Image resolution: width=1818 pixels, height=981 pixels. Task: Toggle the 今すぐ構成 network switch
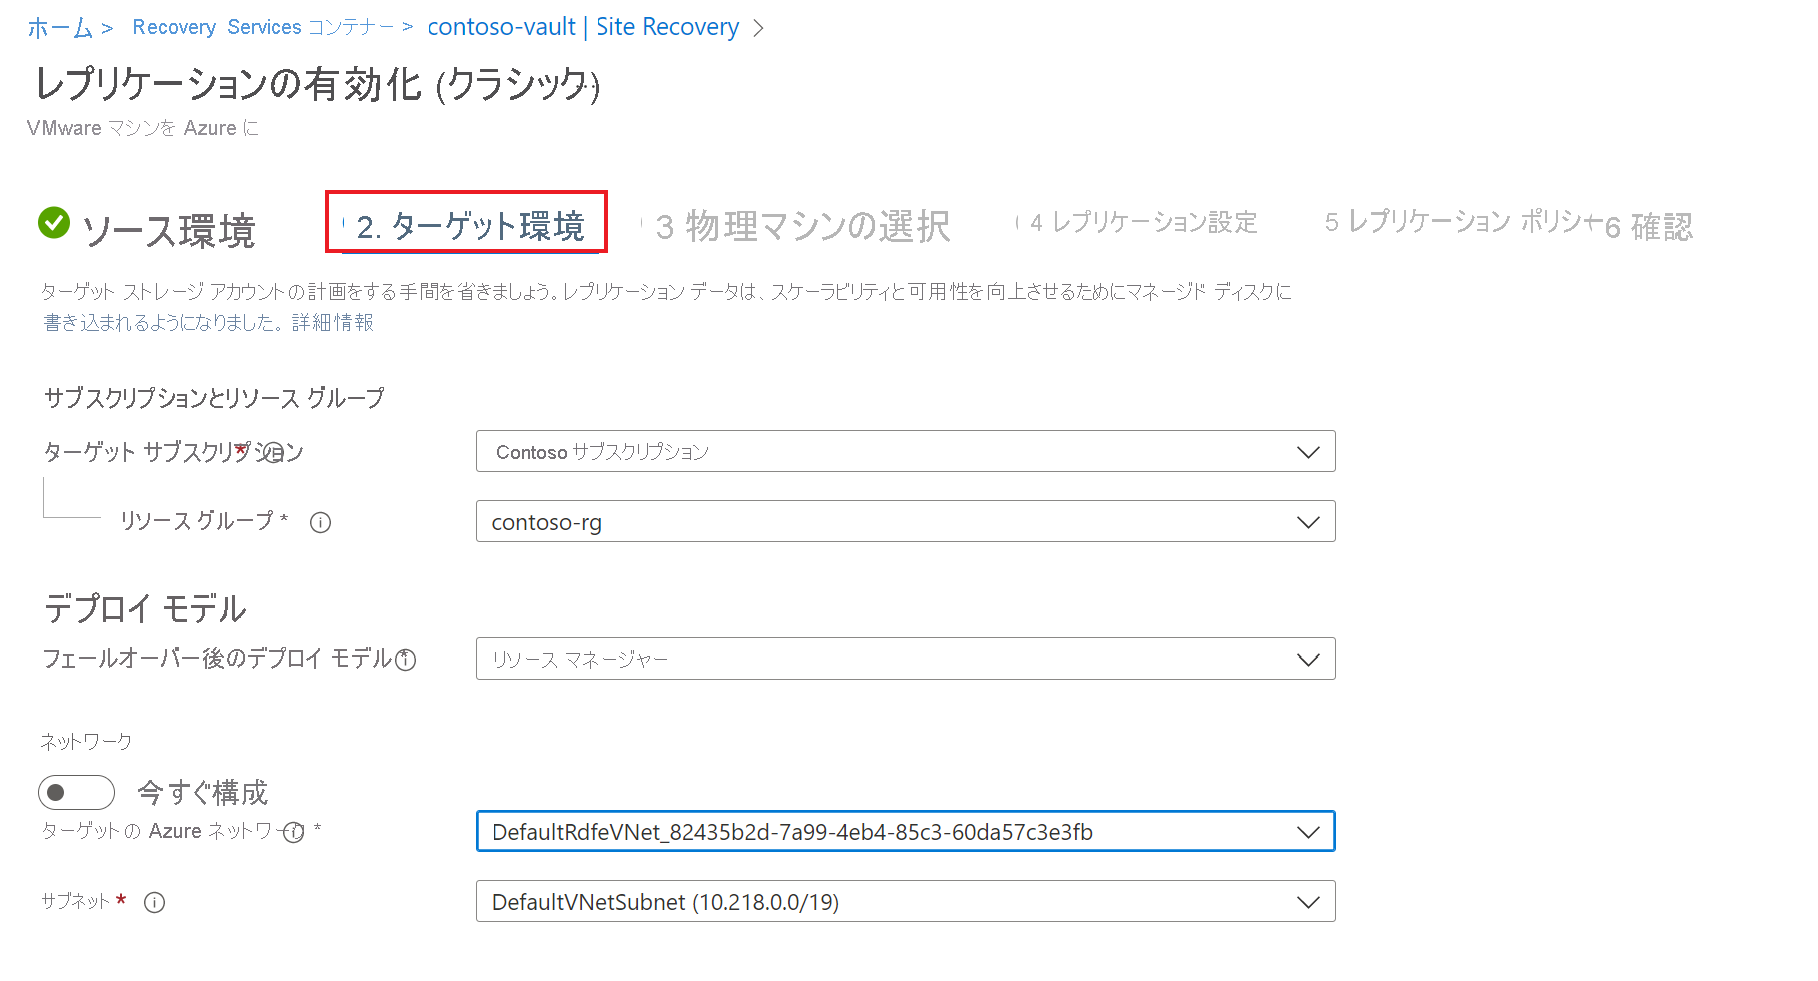point(77,793)
